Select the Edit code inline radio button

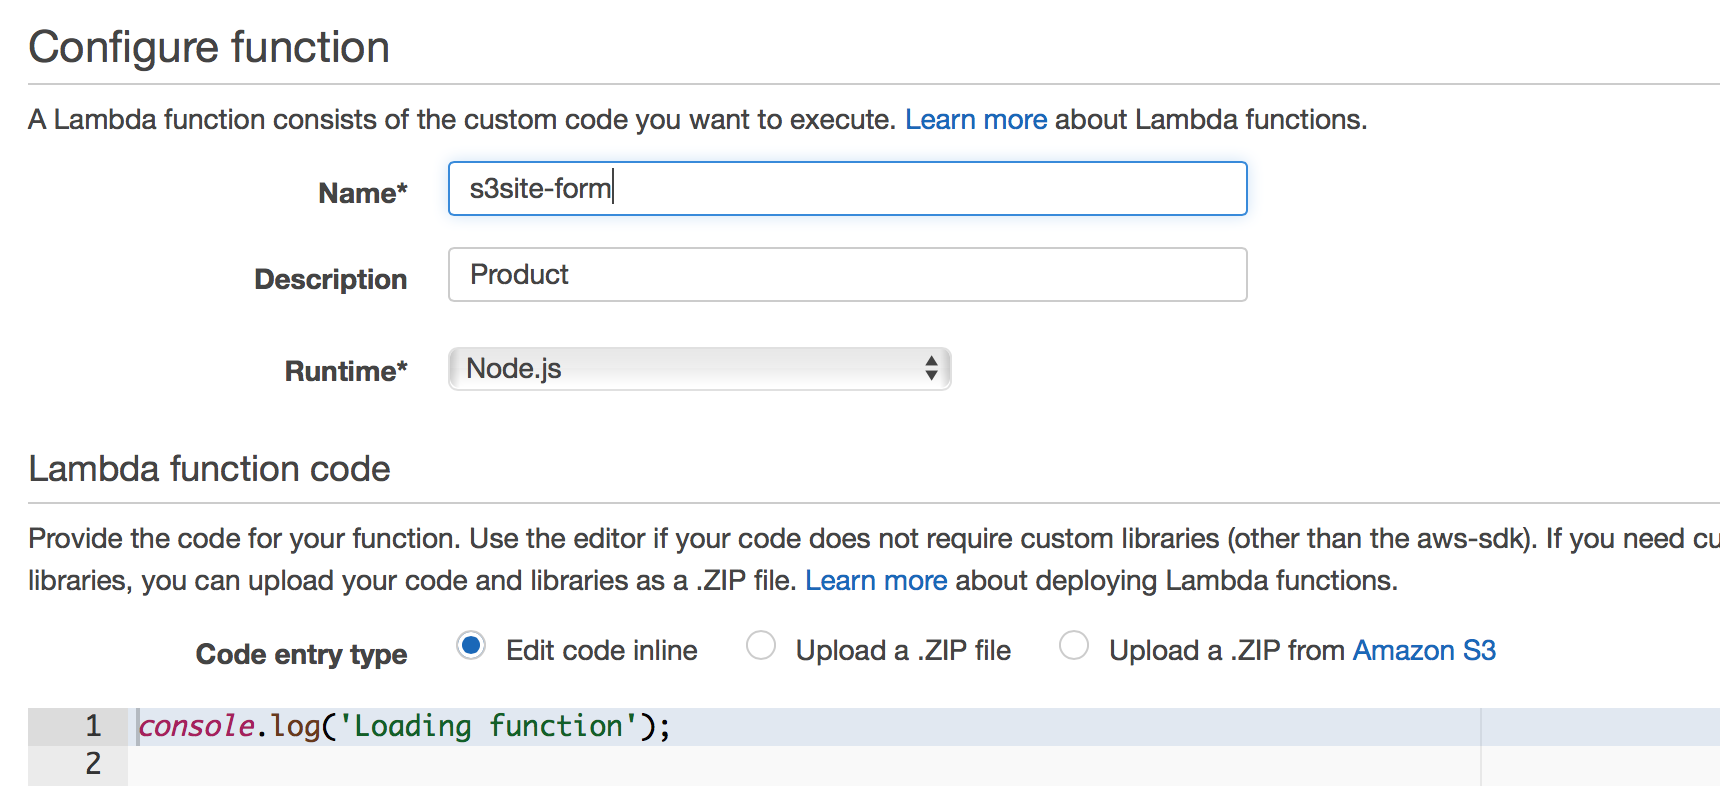point(471,646)
